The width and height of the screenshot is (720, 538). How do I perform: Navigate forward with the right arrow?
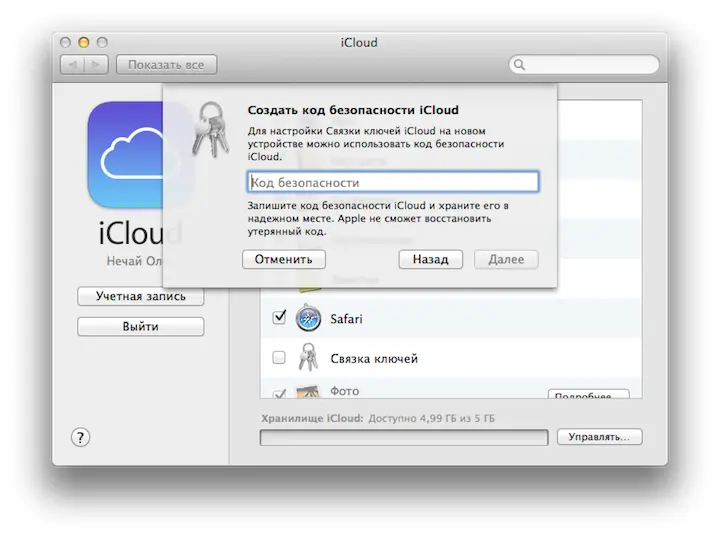click(96, 65)
